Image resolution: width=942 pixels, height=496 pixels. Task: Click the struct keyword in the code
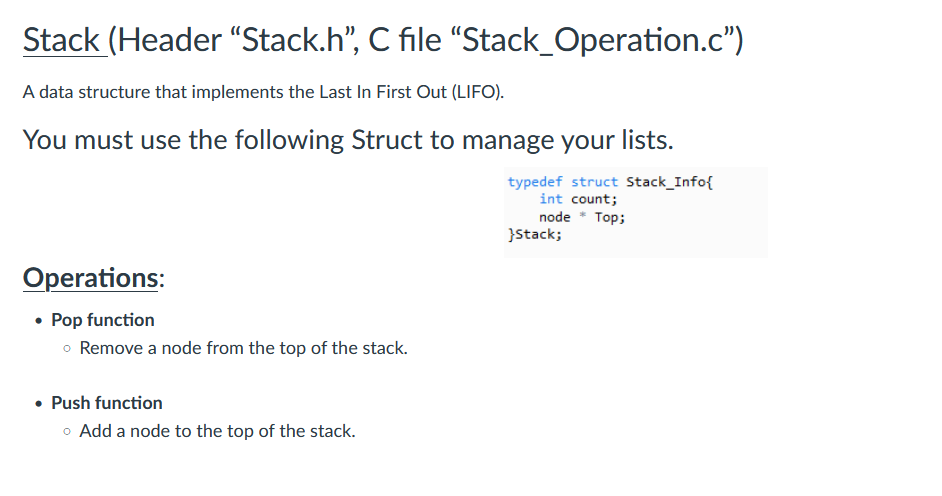594,182
